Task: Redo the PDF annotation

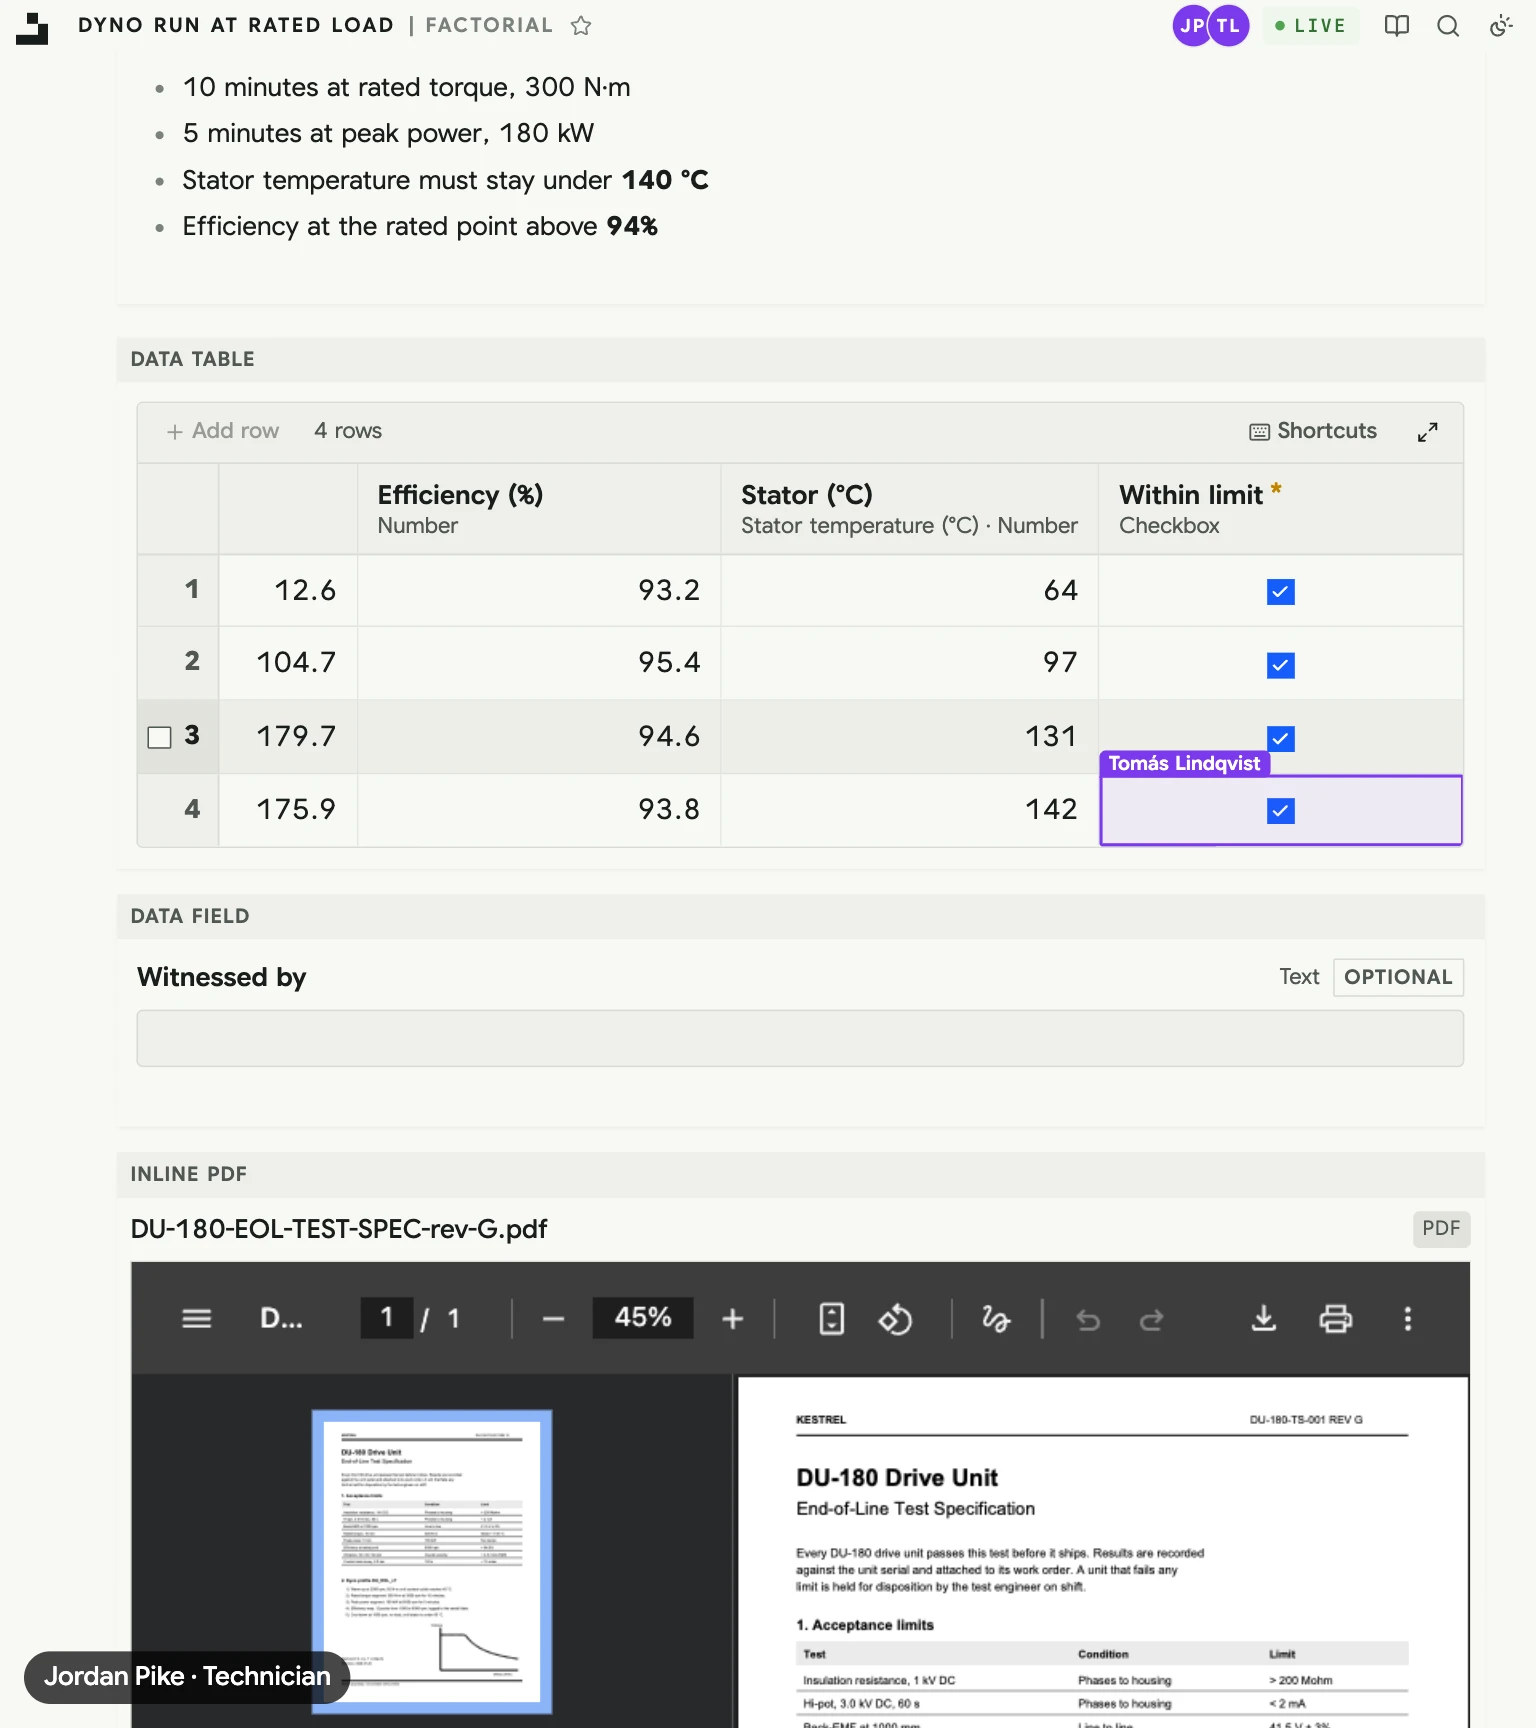Action: coord(1152,1320)
